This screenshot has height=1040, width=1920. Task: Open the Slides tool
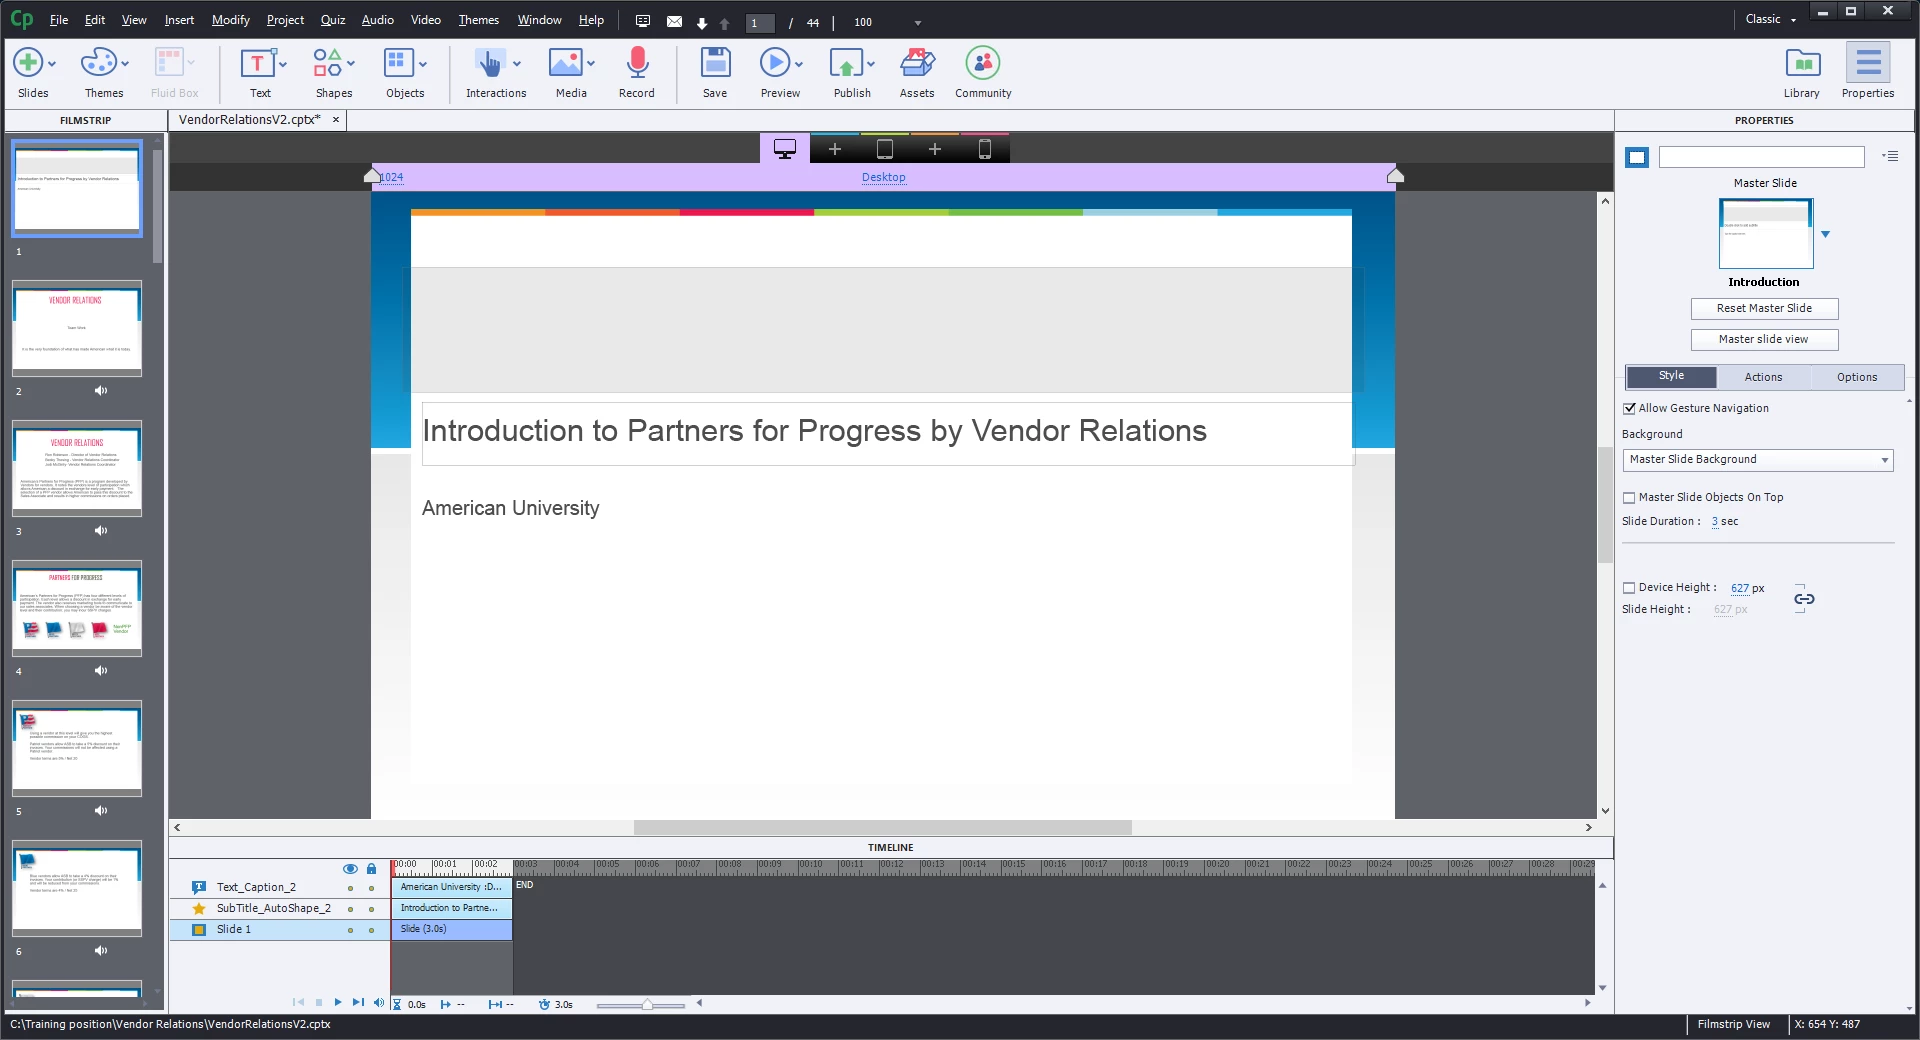pyautogui.click(x=28, y=63)
